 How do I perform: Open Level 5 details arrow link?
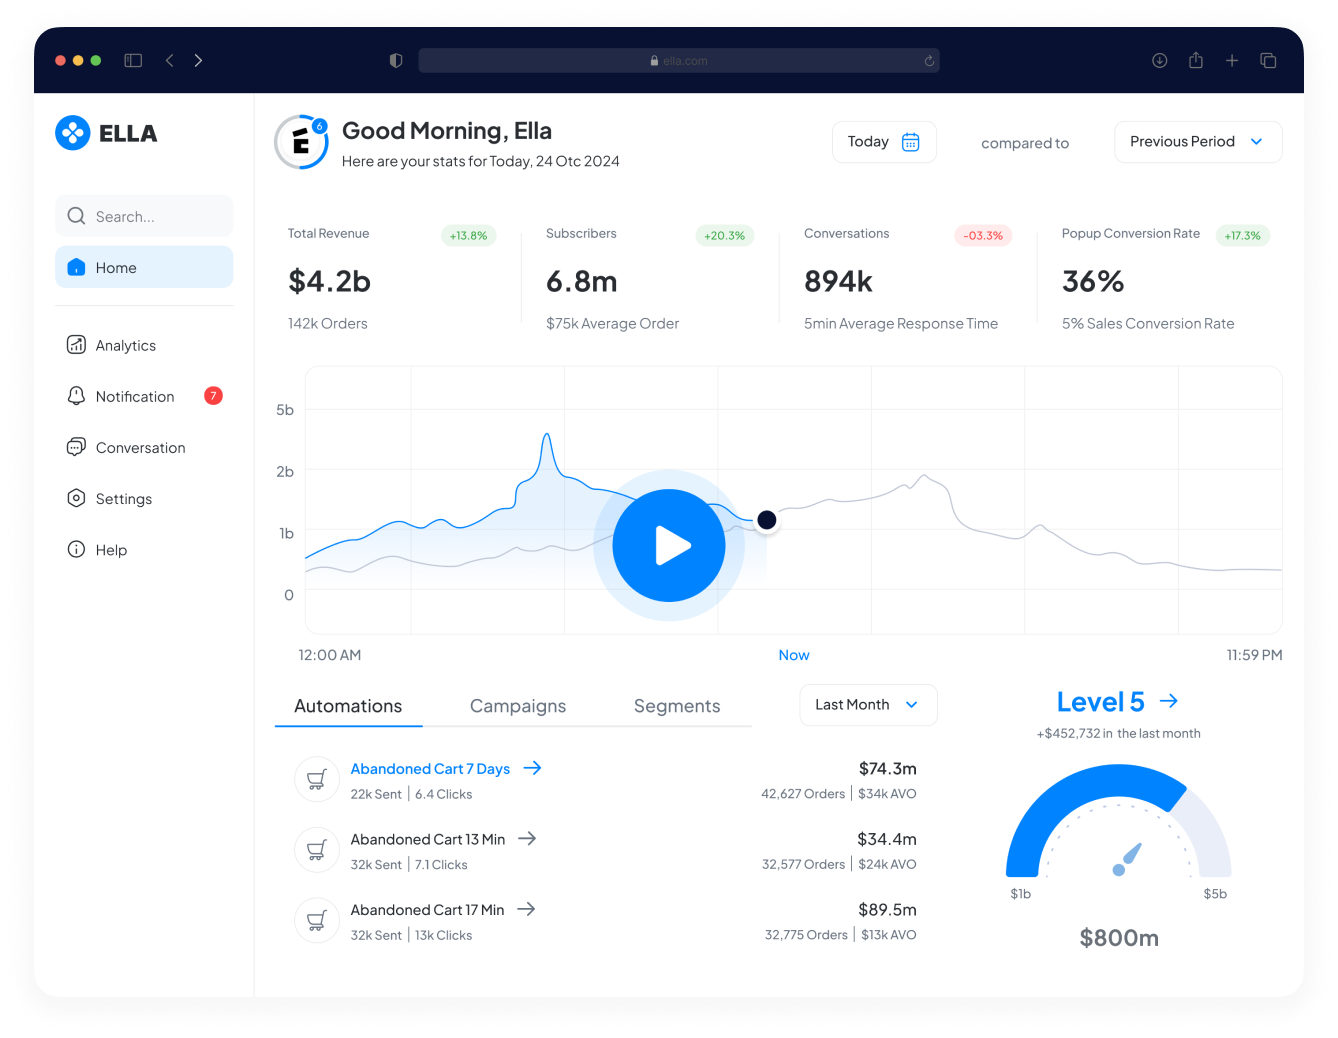[x=1168, y=702]
